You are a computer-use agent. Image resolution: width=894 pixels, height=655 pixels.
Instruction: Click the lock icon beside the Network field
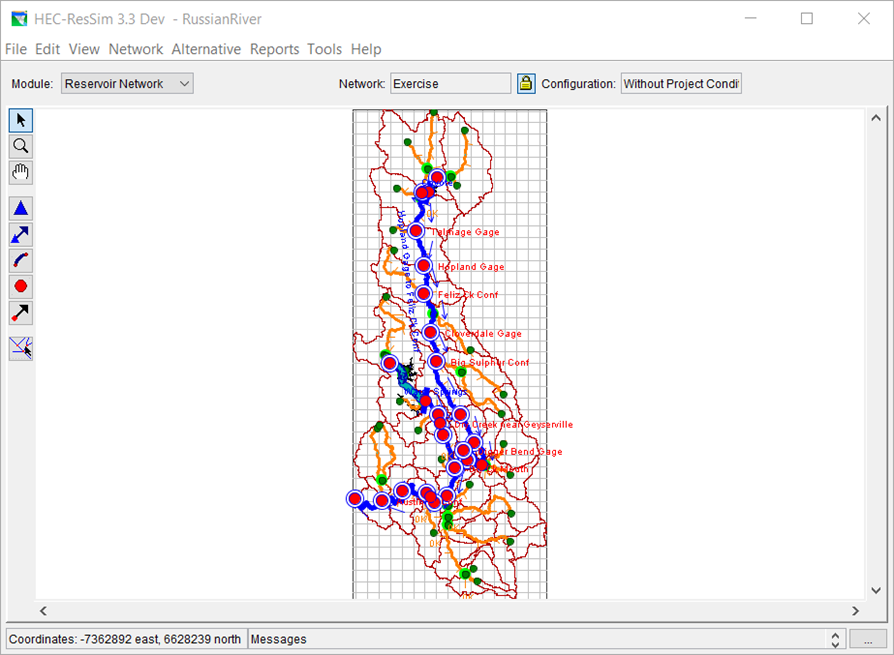(x=525, y=83)
